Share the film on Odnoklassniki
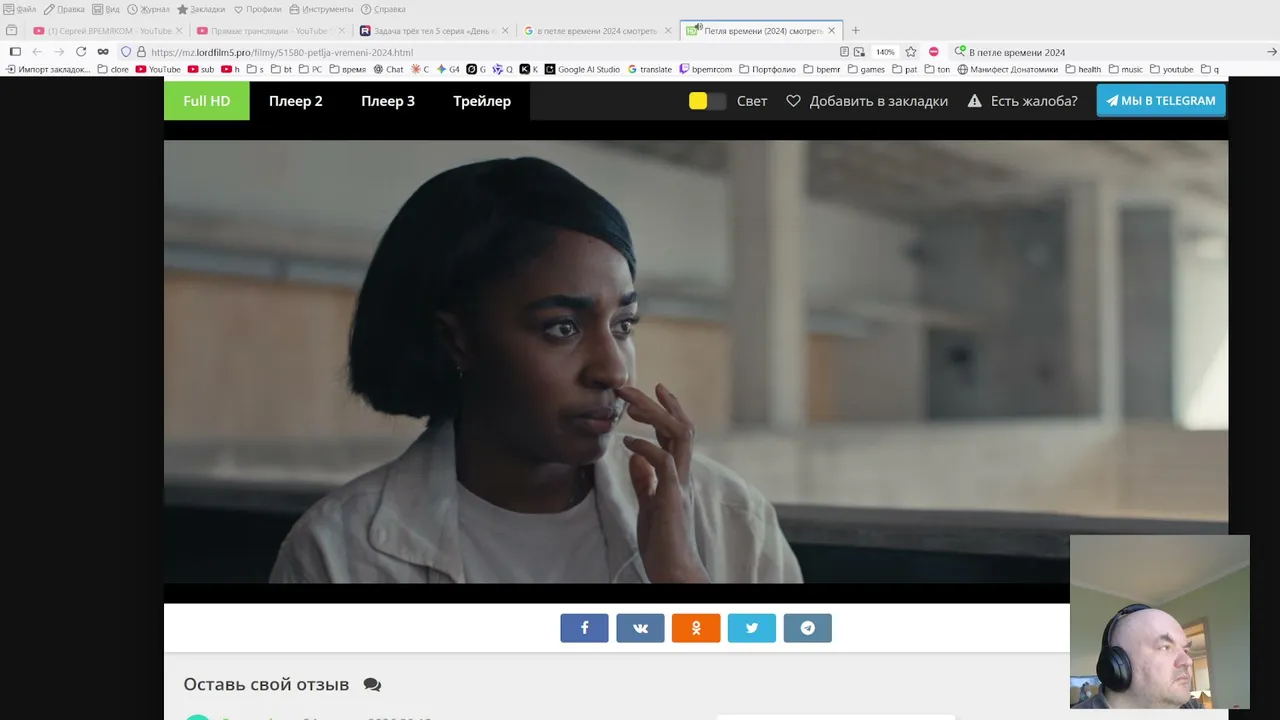The image size is (1280, 720). point(696,628)
